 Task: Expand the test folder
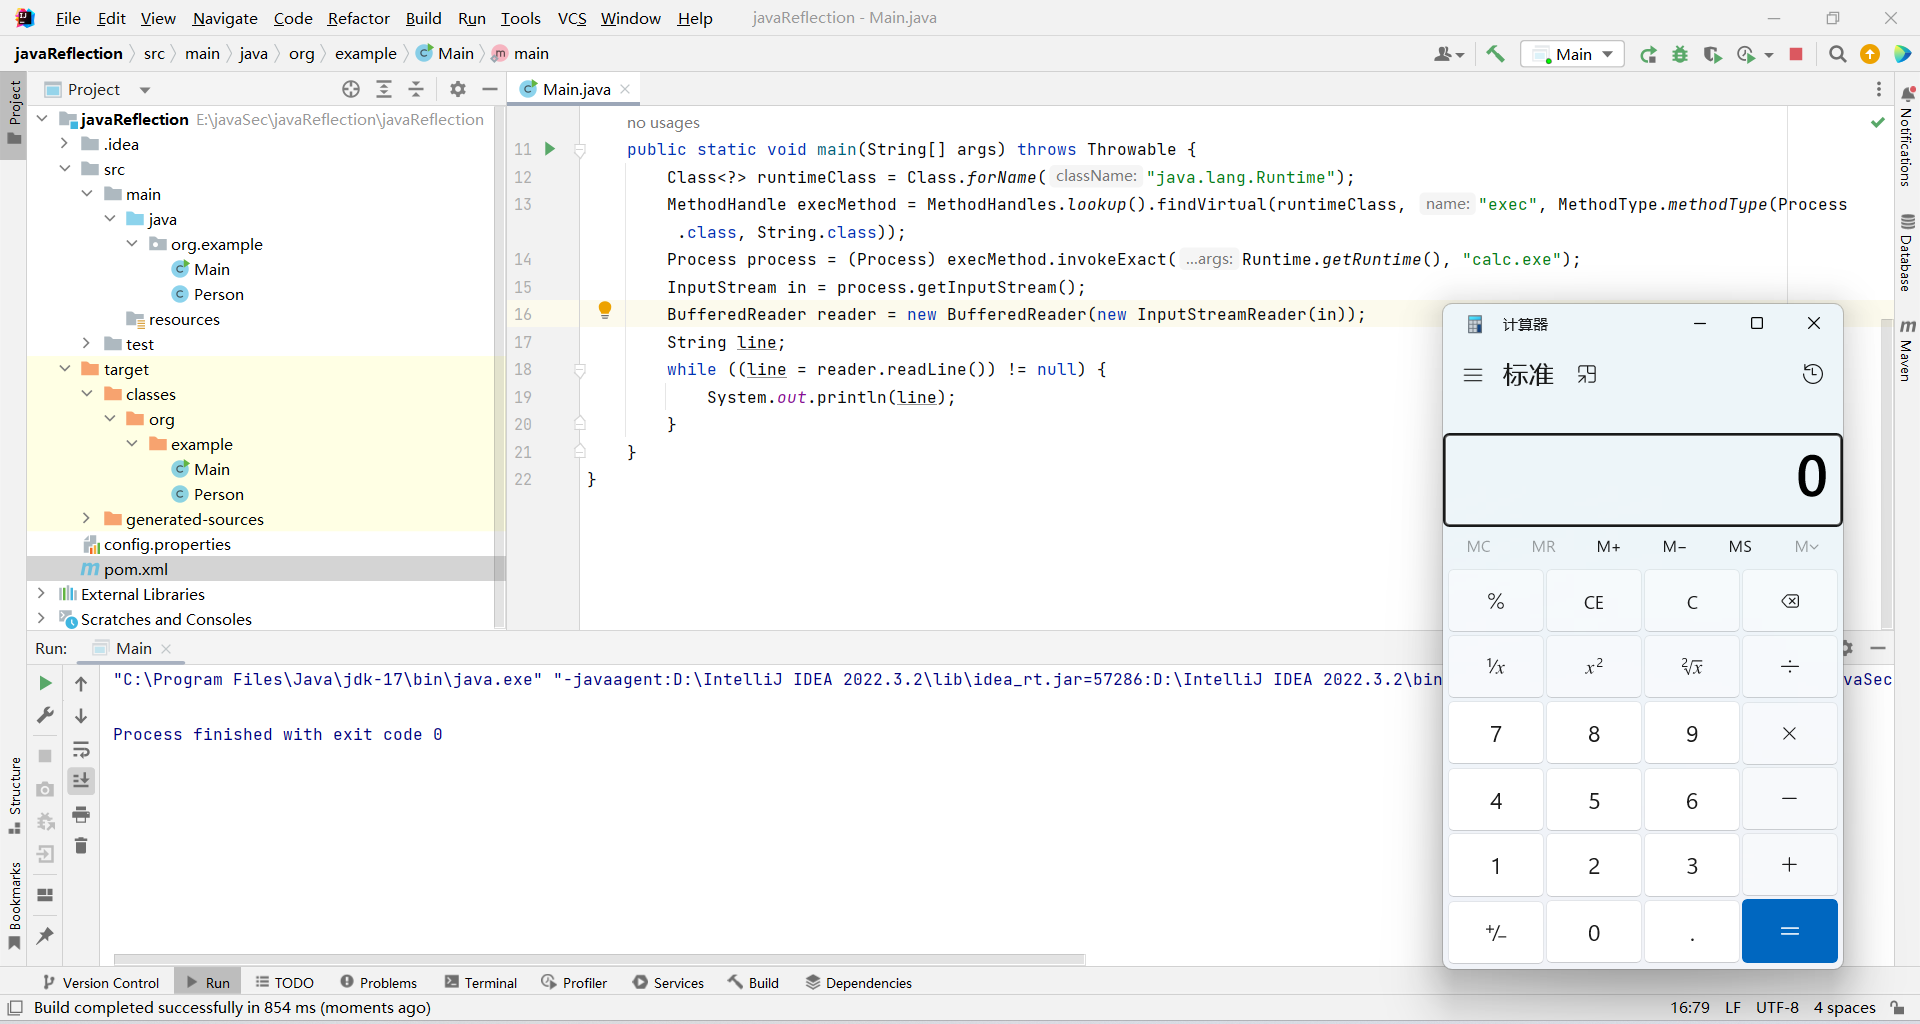[87, 344]
